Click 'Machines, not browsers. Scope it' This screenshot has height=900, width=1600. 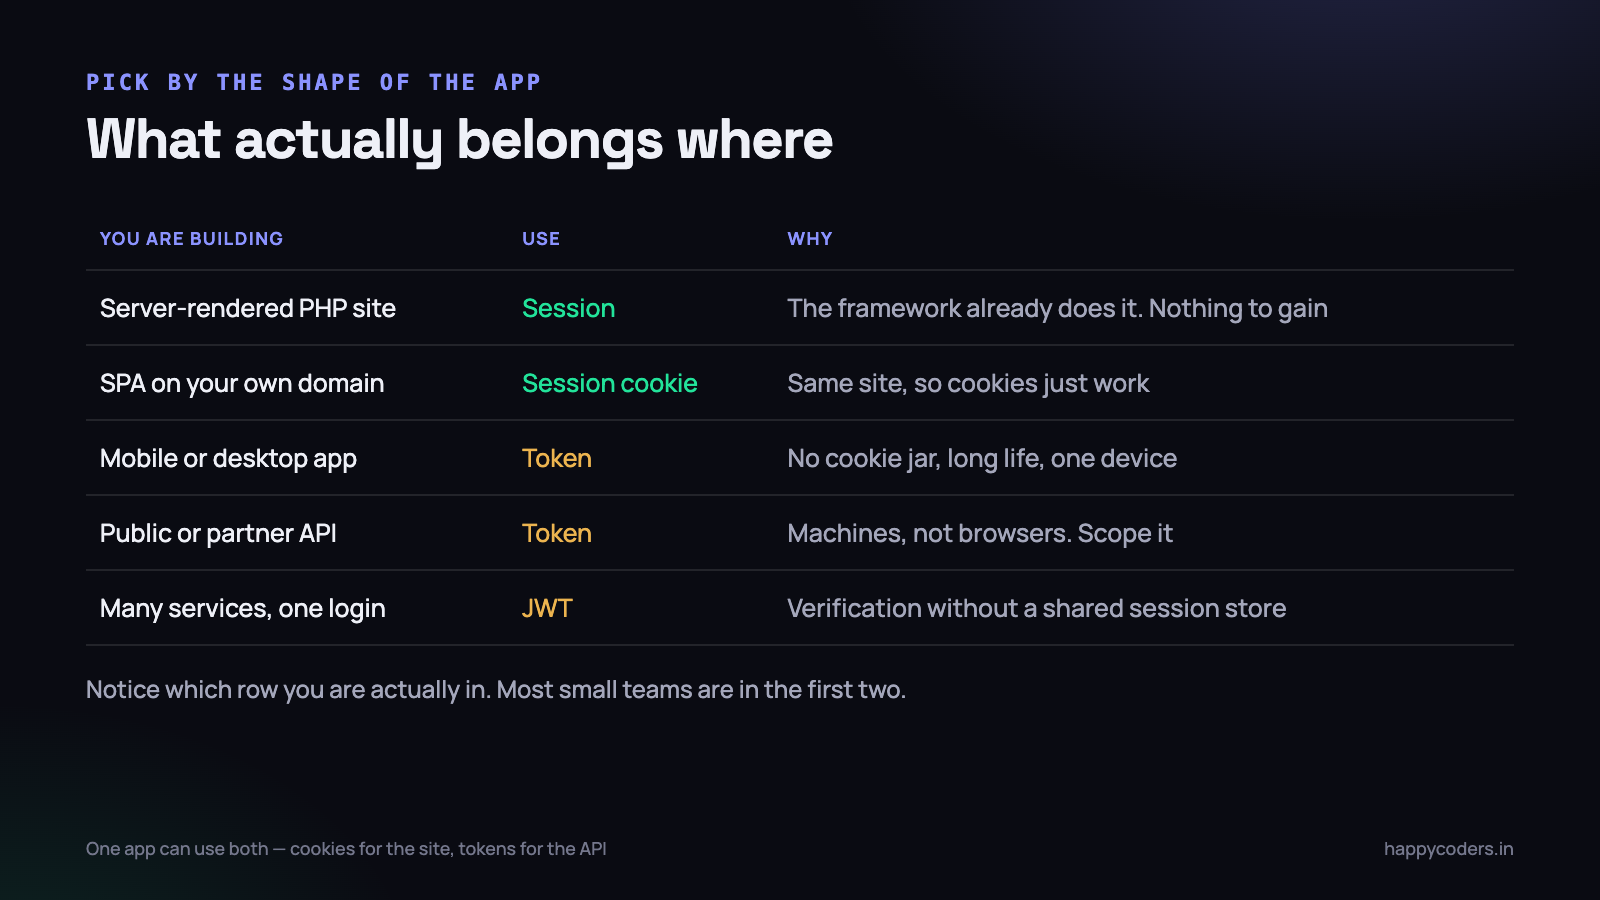pyautogui.click(x=980, y=533)
